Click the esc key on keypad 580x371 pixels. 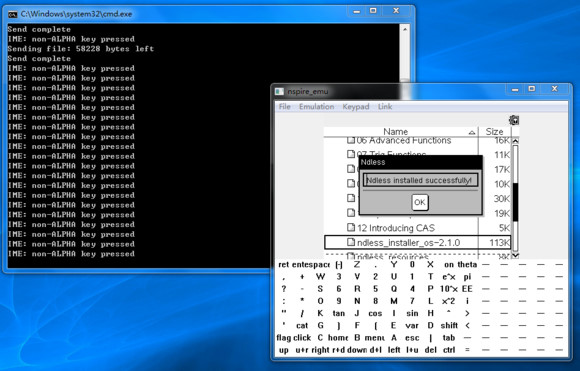pyautogui.click(x=412, y=338)
